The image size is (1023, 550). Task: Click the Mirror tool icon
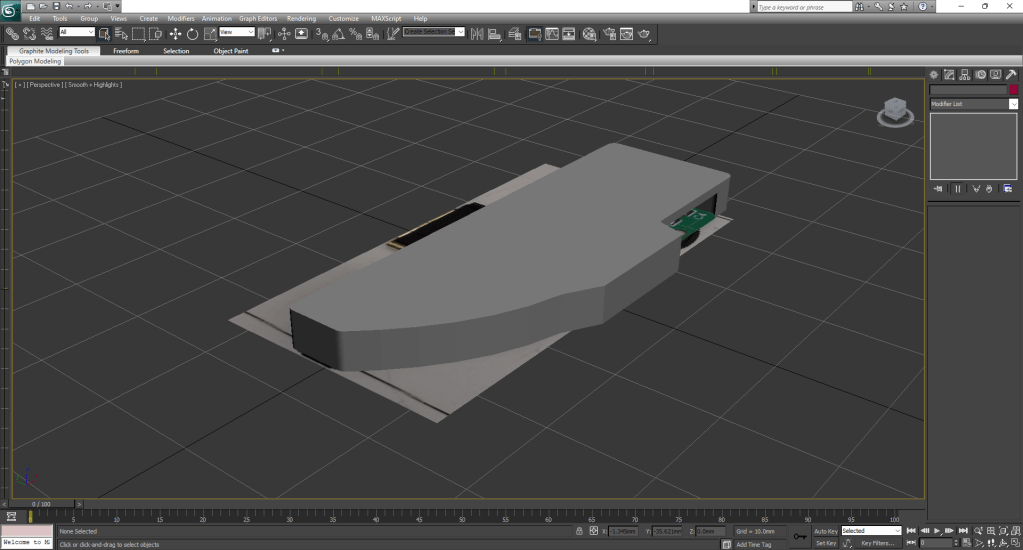click(x=476, y=34)
